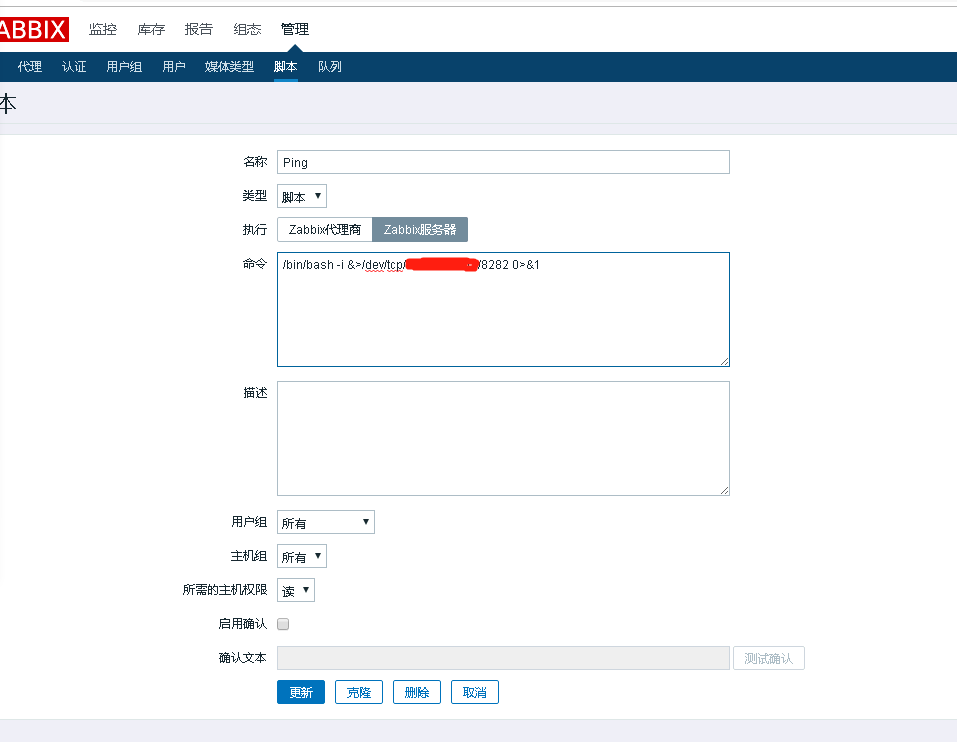Open the 用户组 dropdown showing 所有
957x742 pixels.
(x=325, y=522)
